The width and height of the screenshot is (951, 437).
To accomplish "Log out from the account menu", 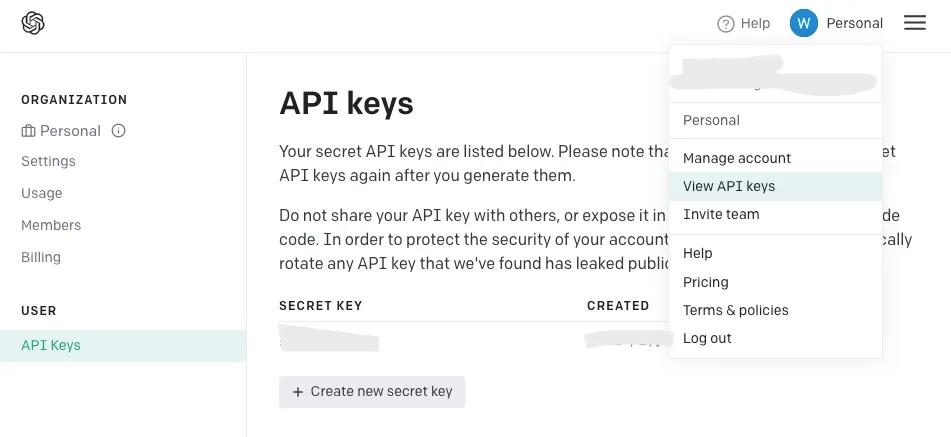I will point(707,338).
